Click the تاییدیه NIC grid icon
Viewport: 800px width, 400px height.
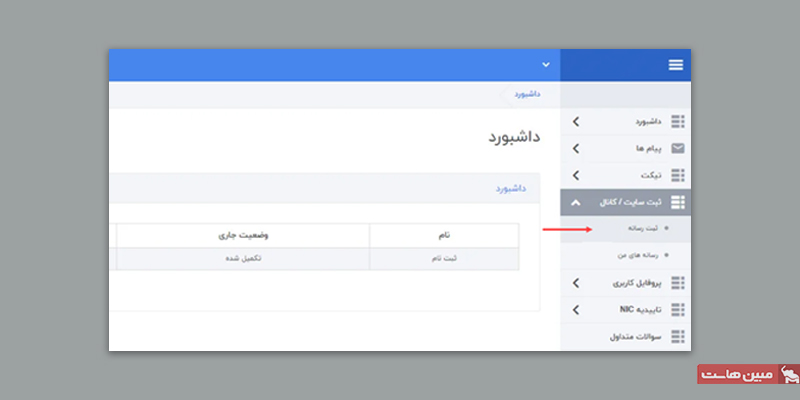coord(678,310)
